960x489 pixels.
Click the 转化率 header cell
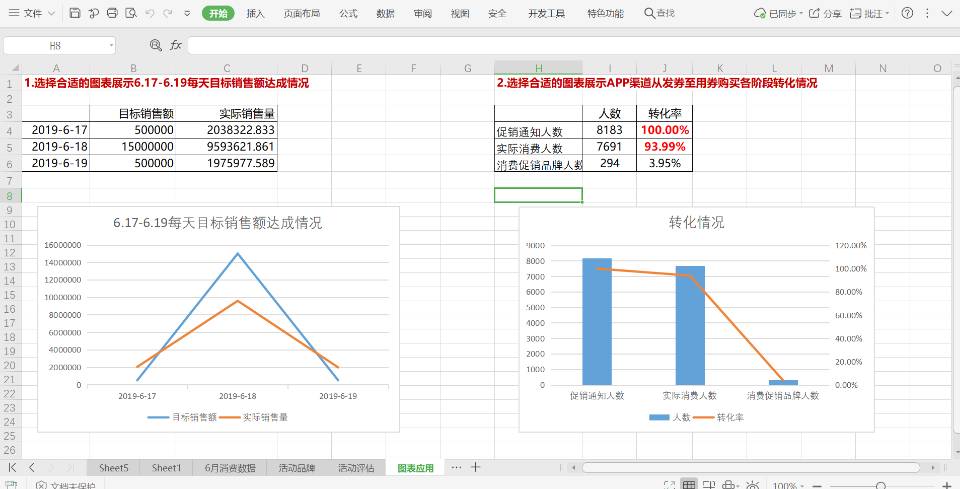(664, 113)
